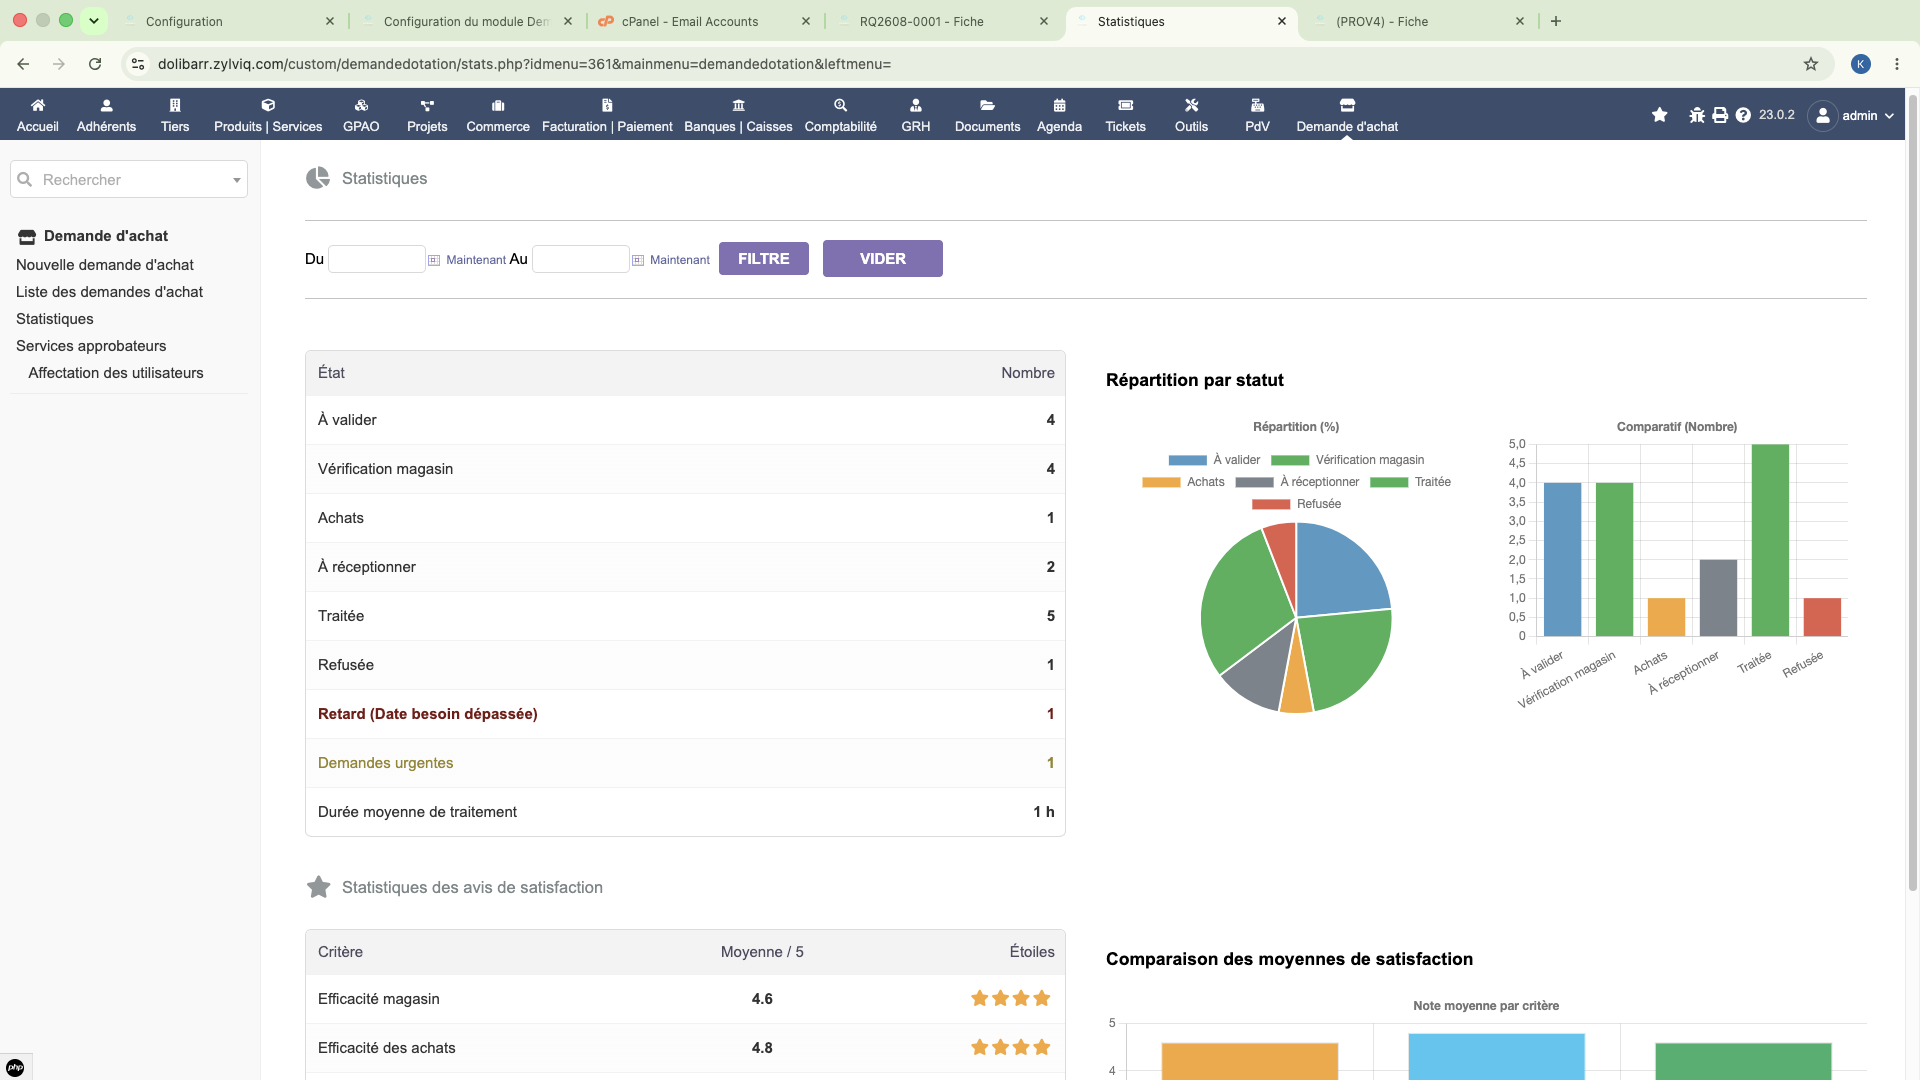This screenshot has width=1920, height=1080.
Task: Click the bookmark star in top bar
Action: tap(1660, 115)
